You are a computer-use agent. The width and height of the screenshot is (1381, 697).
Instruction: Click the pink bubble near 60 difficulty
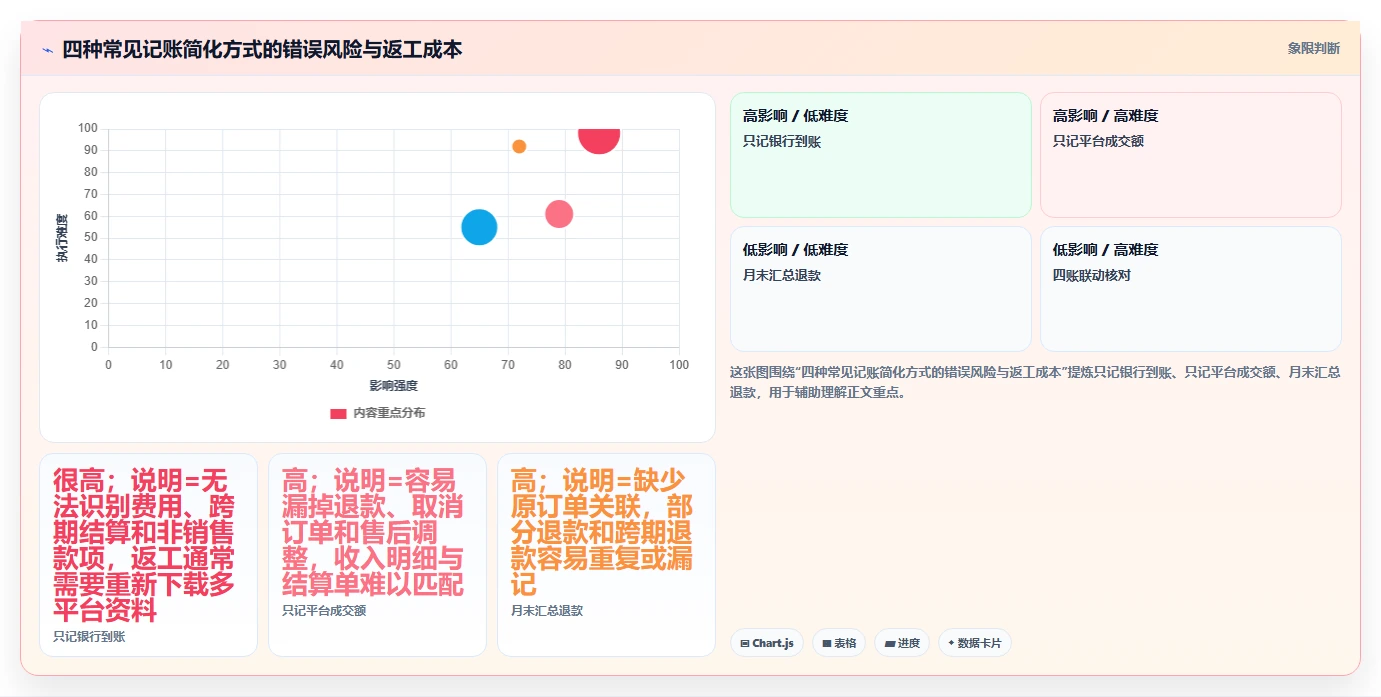coord(559,214)
